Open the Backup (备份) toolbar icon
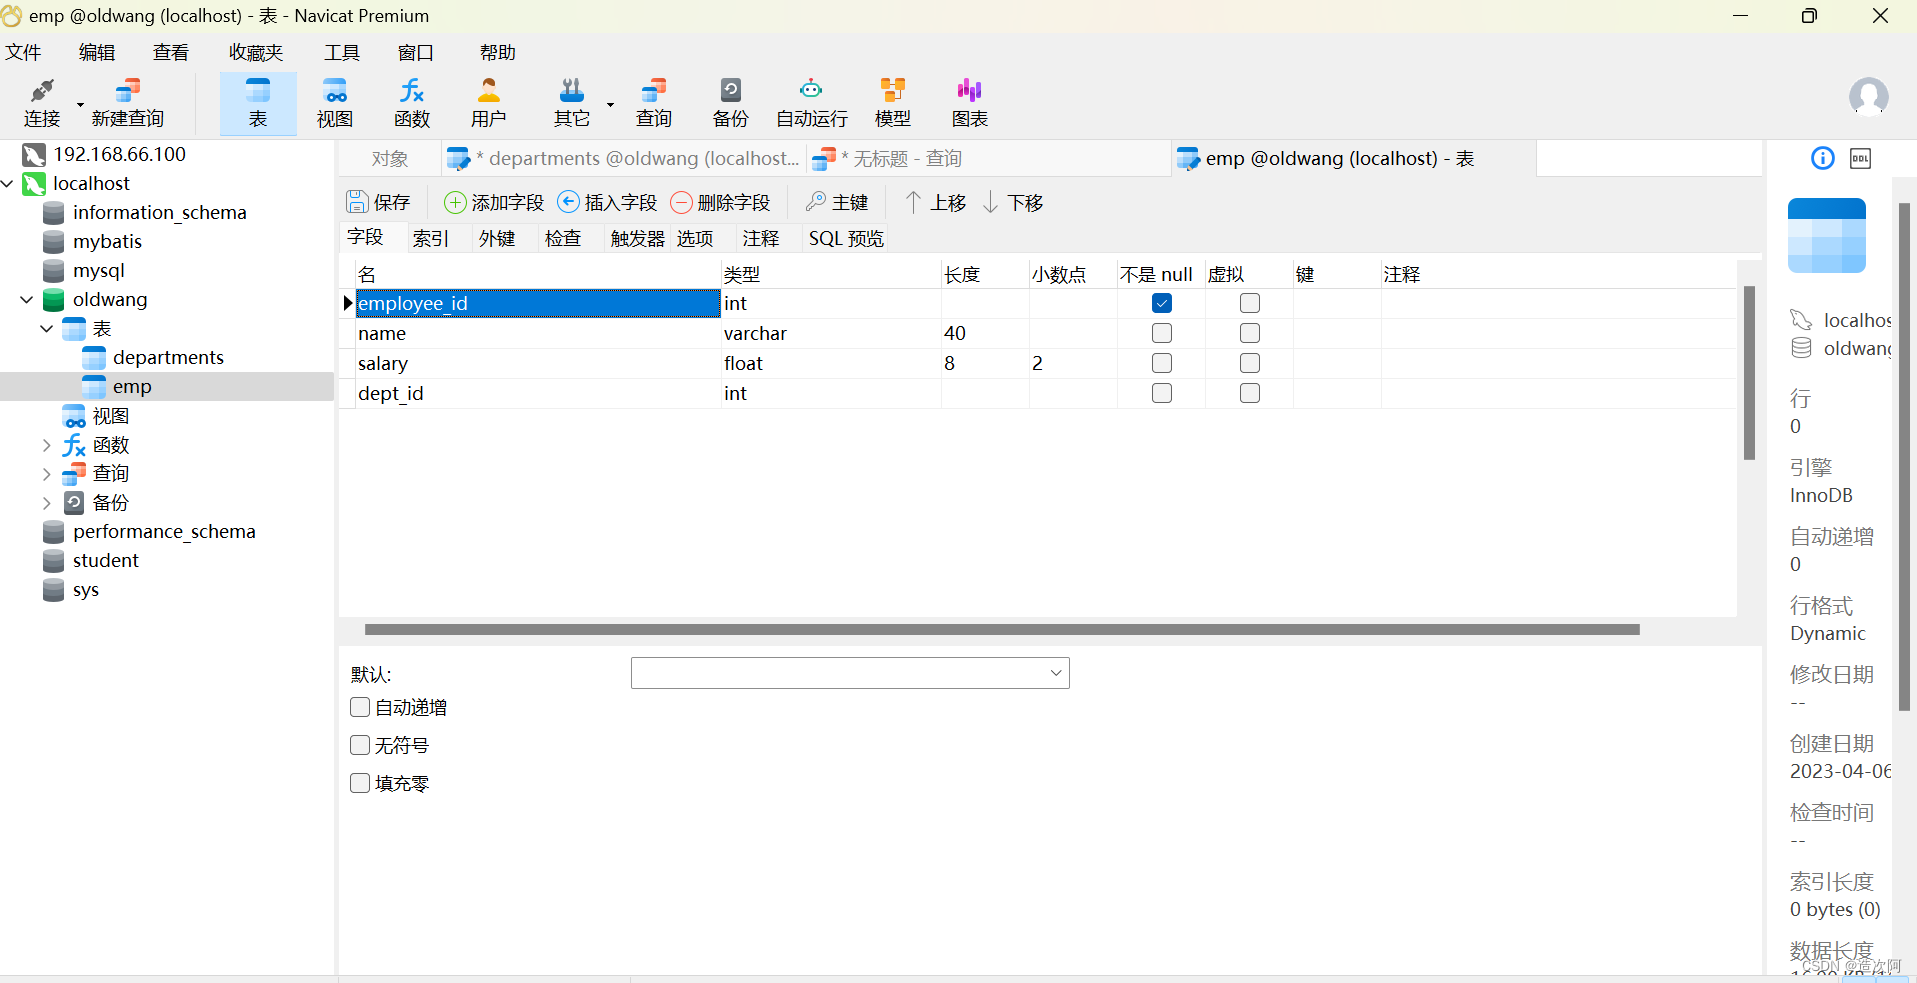1917x983 pixels. [x=731, y=103]
